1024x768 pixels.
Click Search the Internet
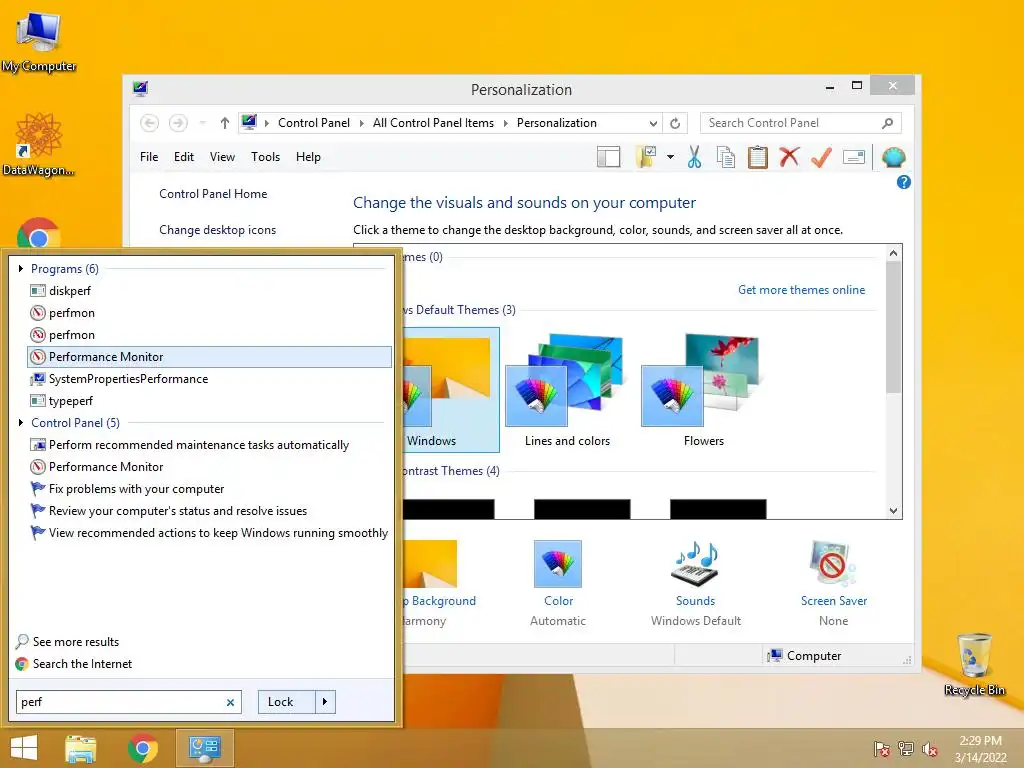(x=82, y=664)
